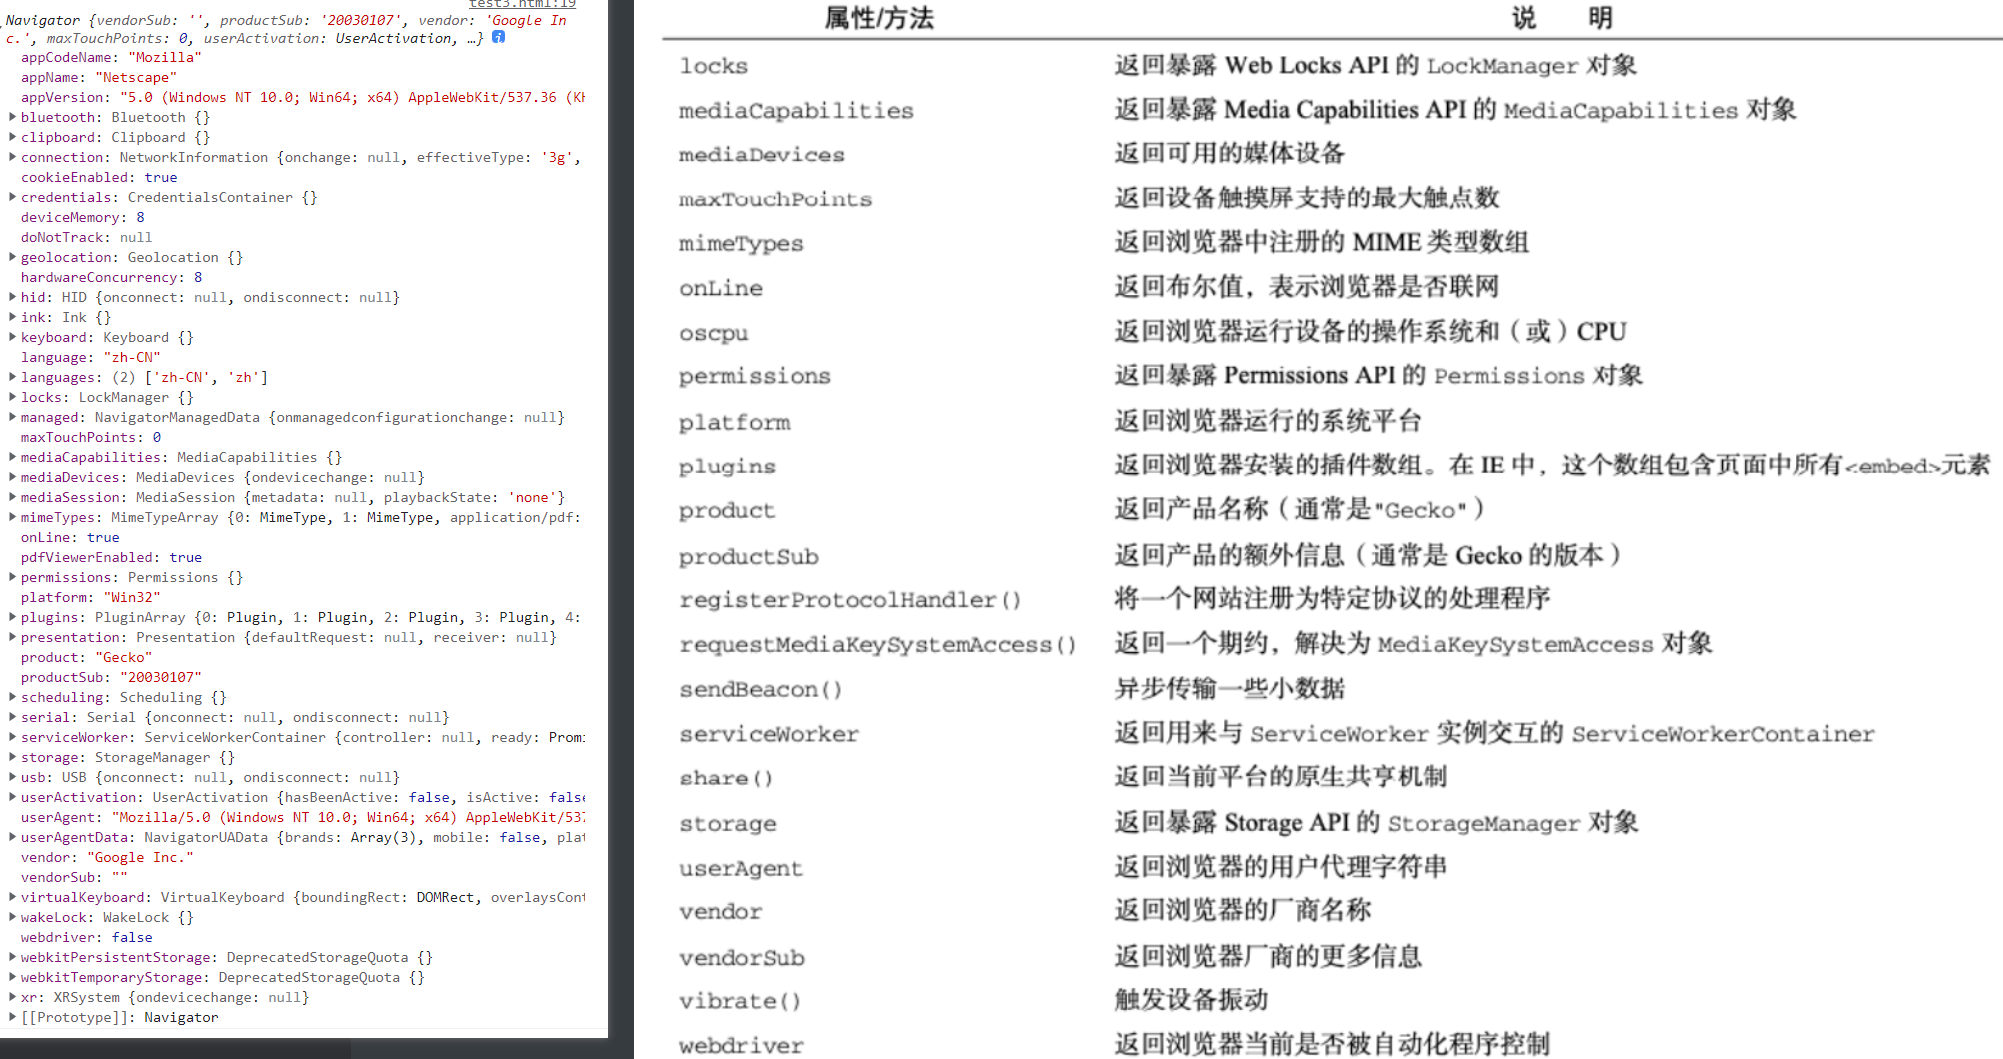Expand the mimeTypes: MimeTypeArray entry

tap(12, 517)
